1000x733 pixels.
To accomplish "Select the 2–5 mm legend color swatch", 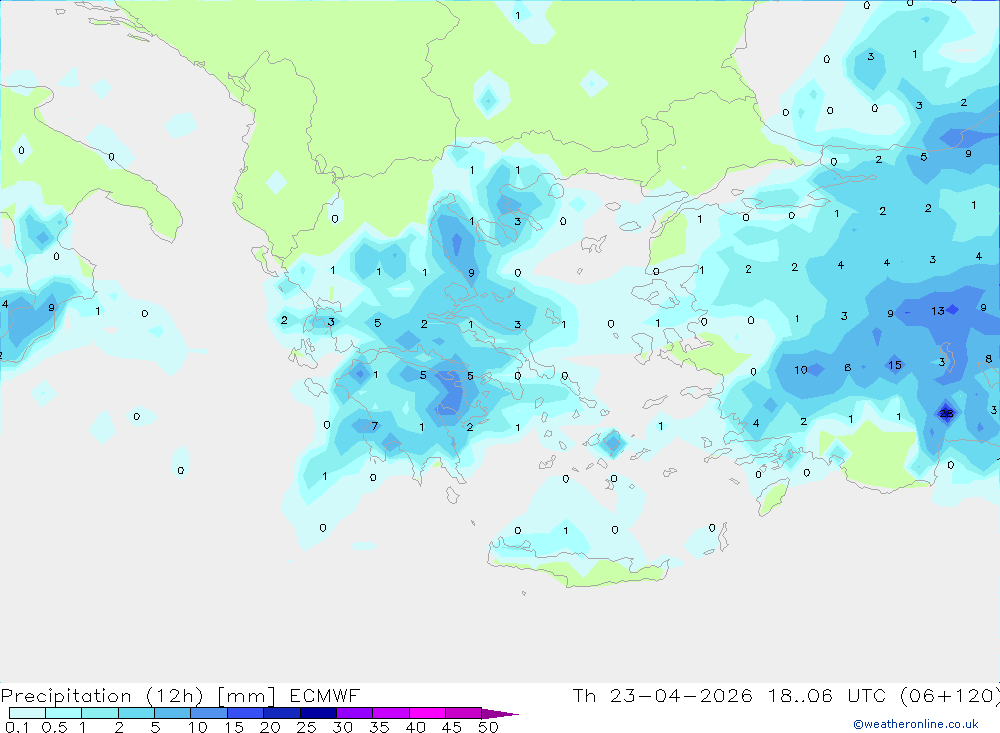I will click(136, 713).
